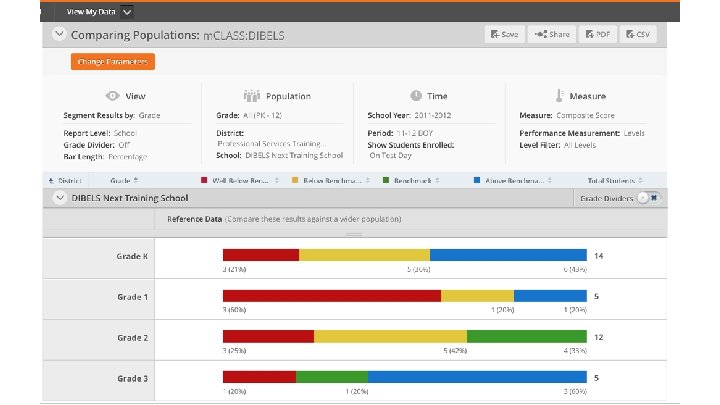Click the Performance Measurement Levels text
The height and width of the screenshot is (405, 720).
582,133
